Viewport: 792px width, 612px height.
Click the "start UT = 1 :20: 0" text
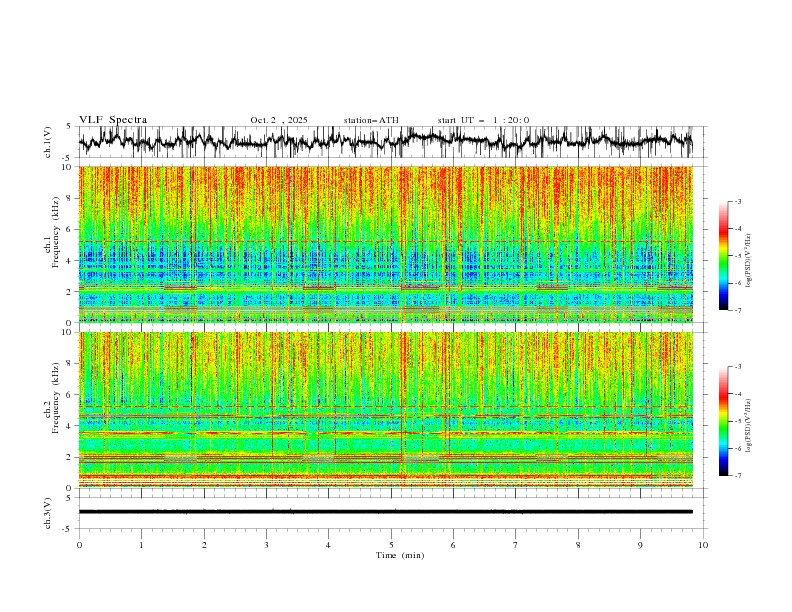tap(483, 120)
